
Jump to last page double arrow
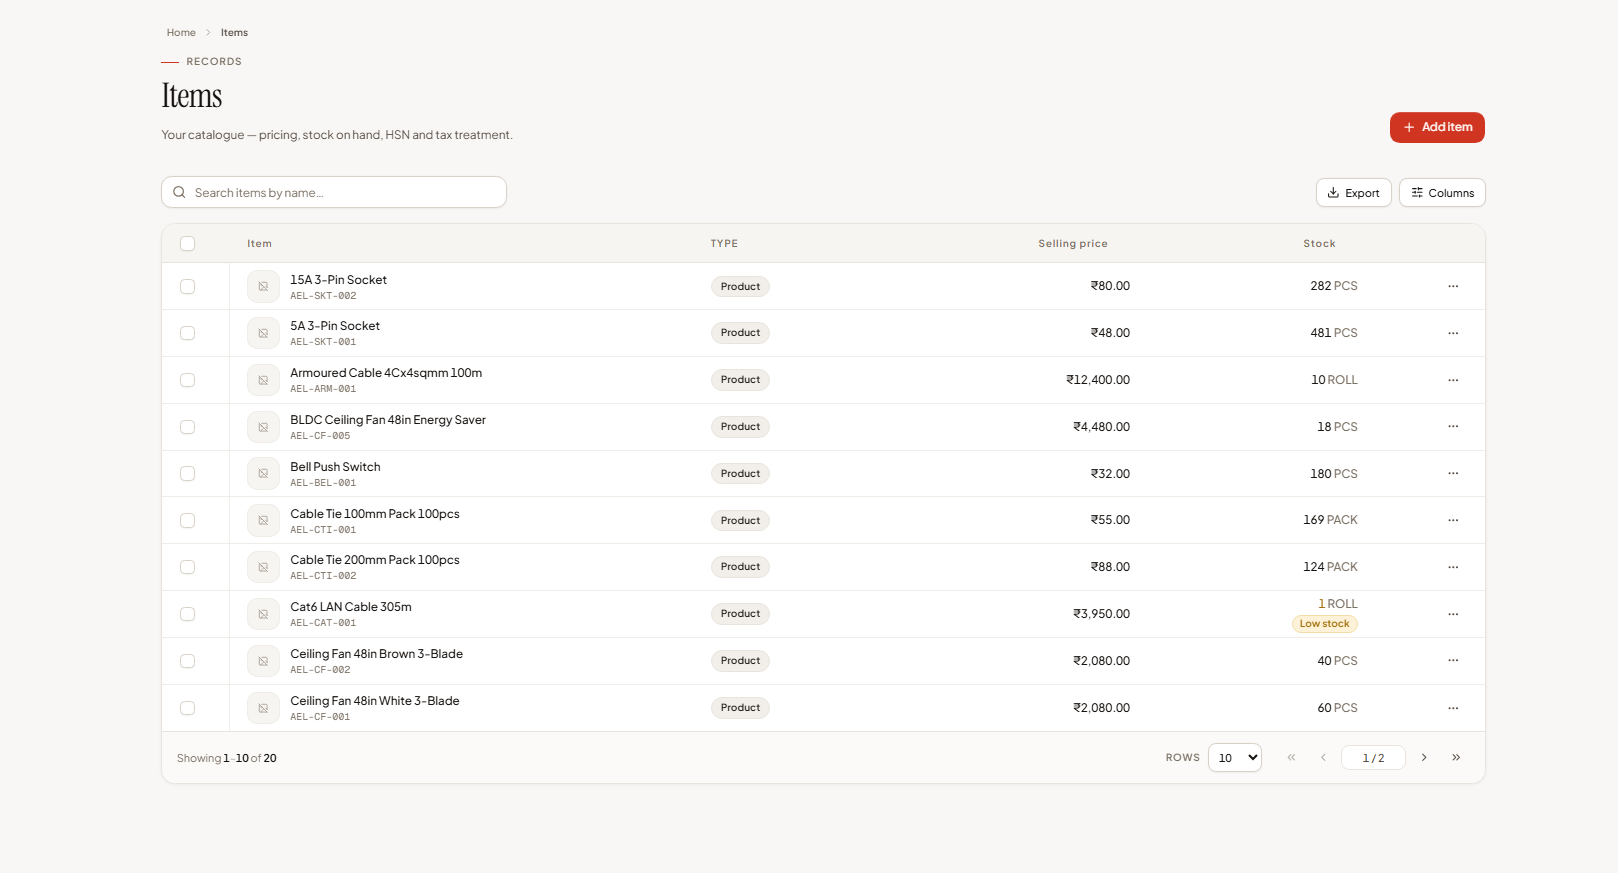pyautogui.click(x=1456, y=758)
